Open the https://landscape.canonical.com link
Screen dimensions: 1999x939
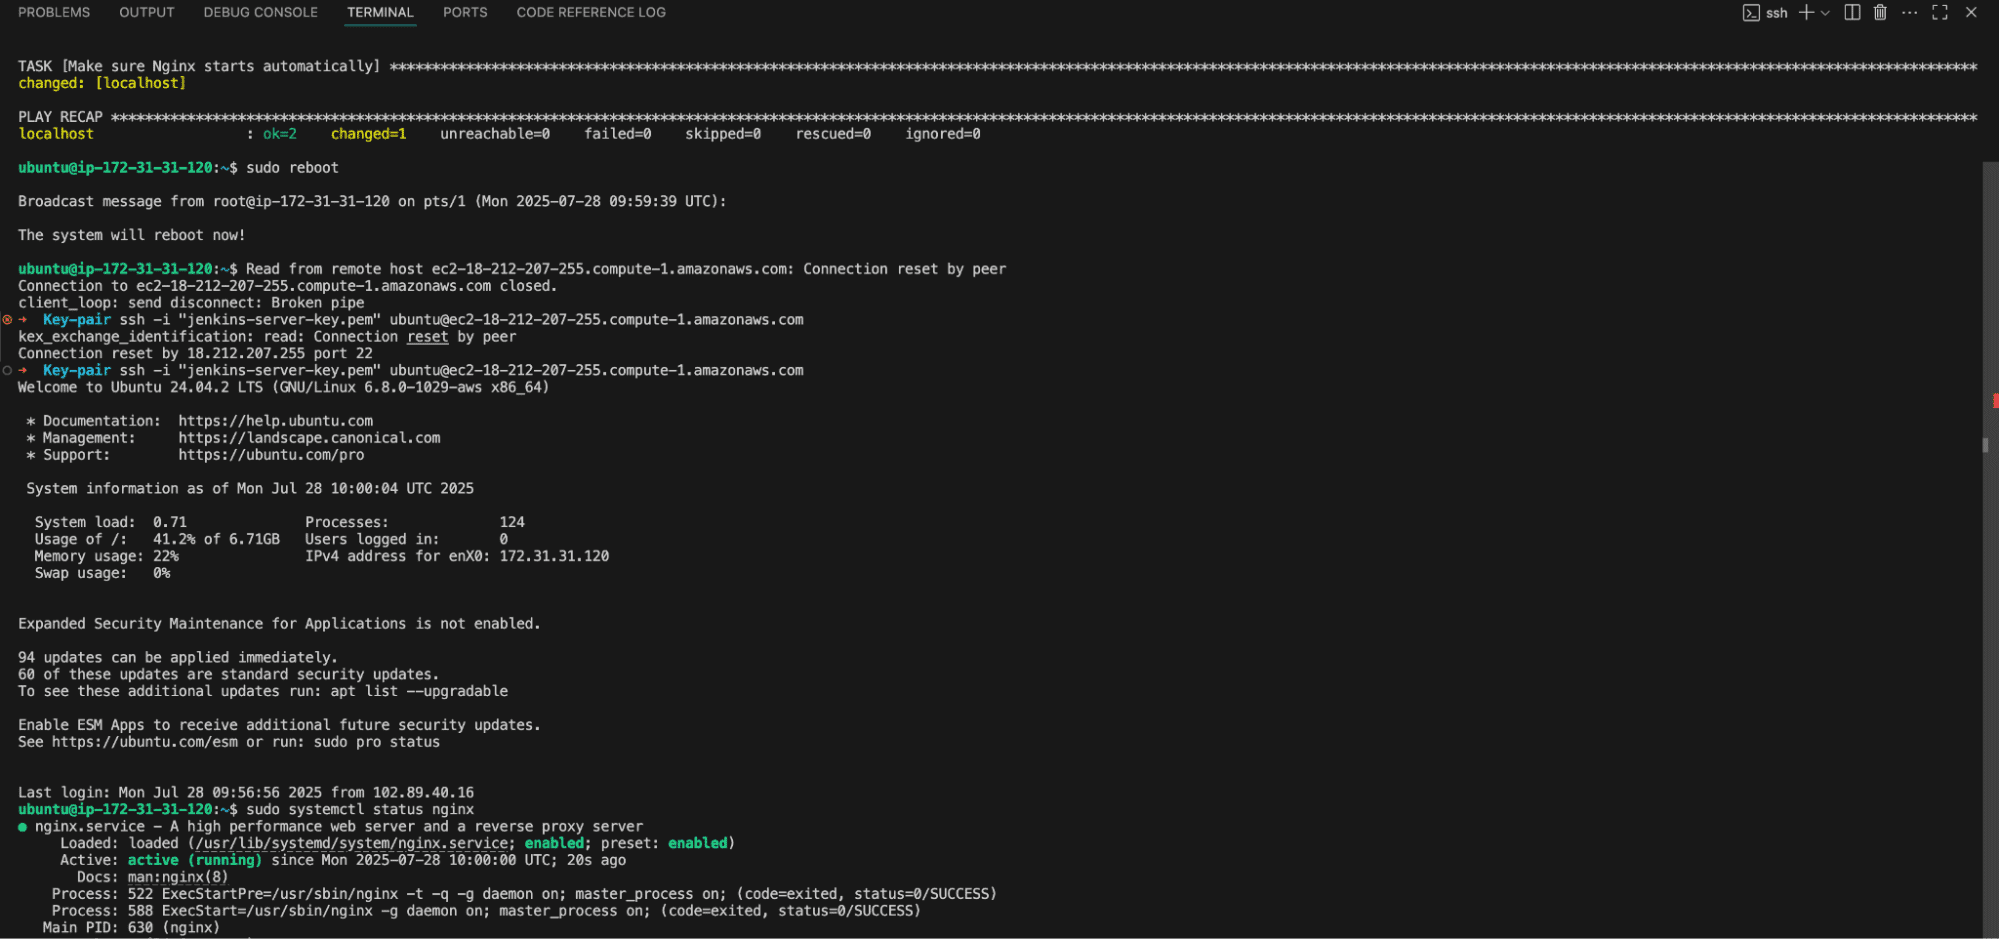309,438
